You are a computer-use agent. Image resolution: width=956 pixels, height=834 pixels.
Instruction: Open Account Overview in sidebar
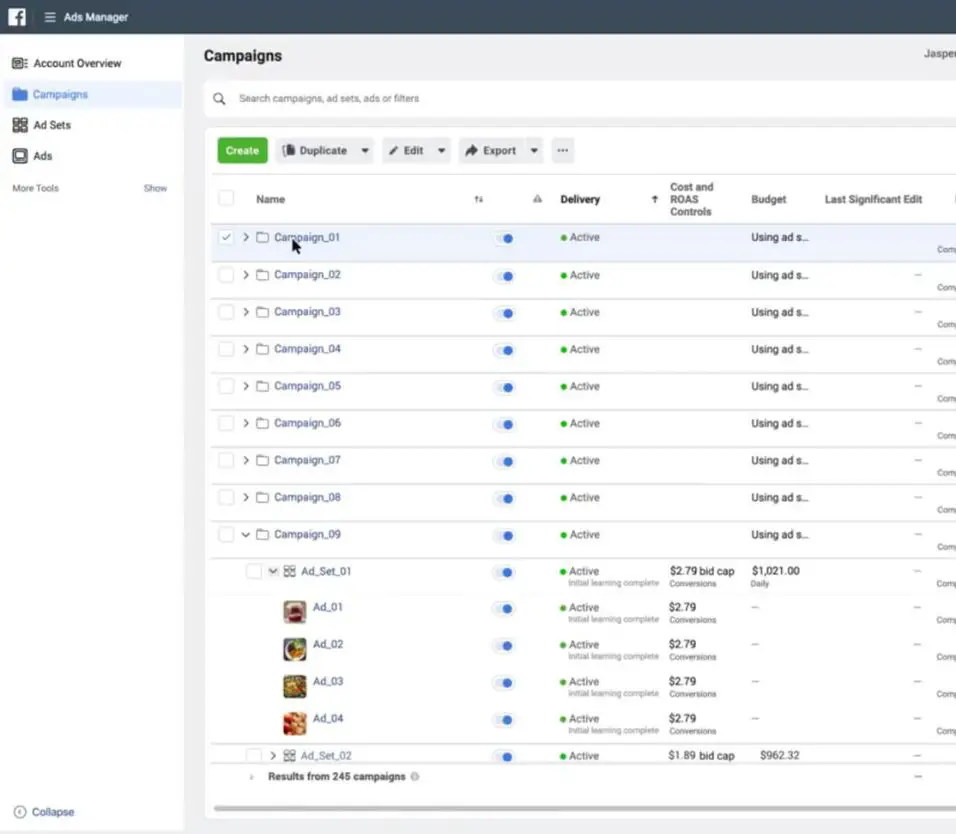(77, 63)
